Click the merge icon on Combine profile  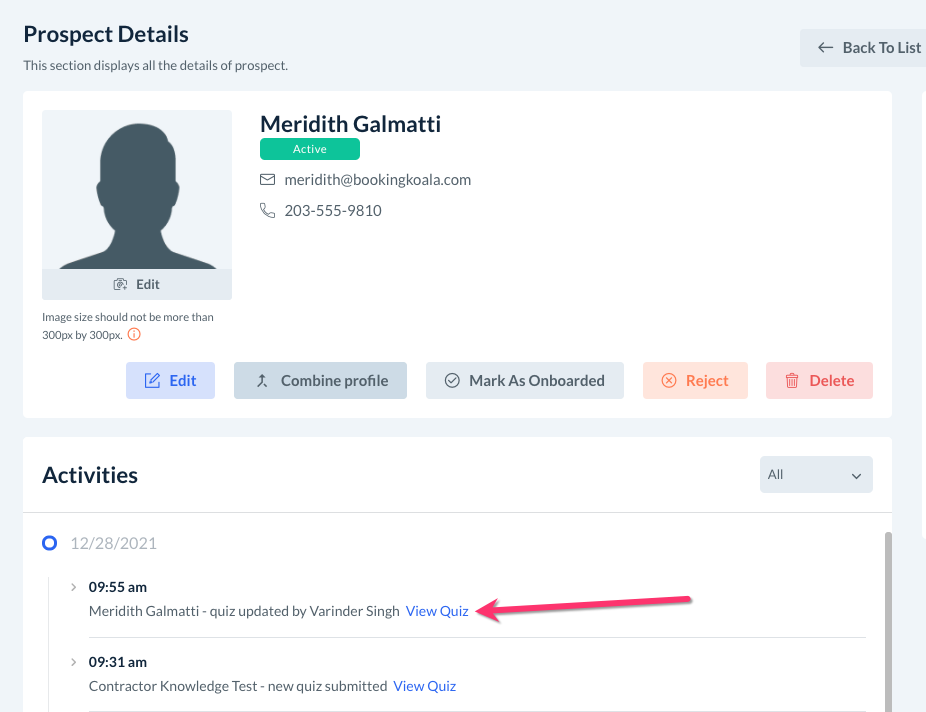(x=262, y=381)
